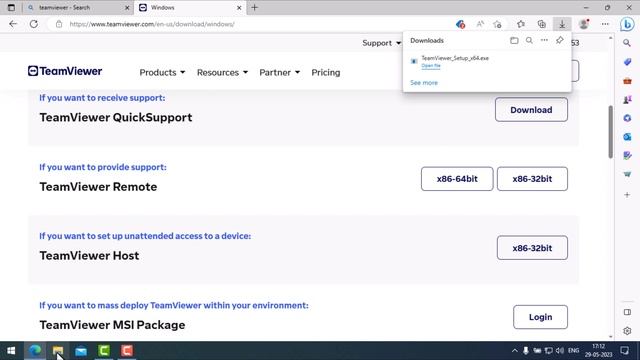The height and width of the screenshot is (360, 640).
Task: Open the red C app in the taskbar
Action: coord(127,351)
